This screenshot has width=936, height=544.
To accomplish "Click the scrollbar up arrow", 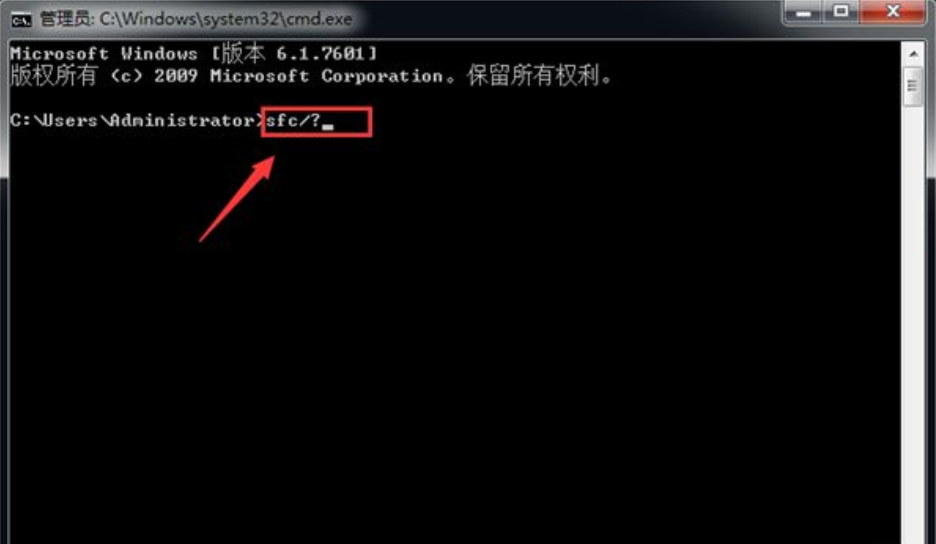I will [913, 54].
